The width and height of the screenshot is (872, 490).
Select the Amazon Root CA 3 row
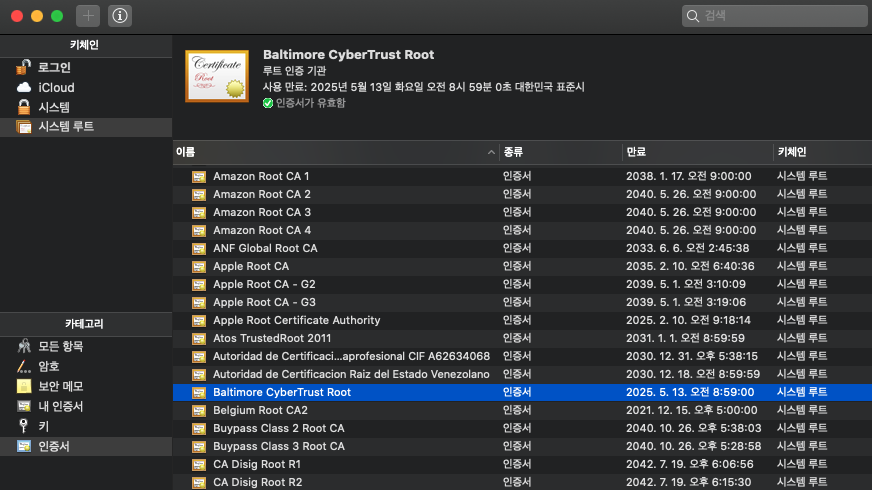(x=522, y=212)
